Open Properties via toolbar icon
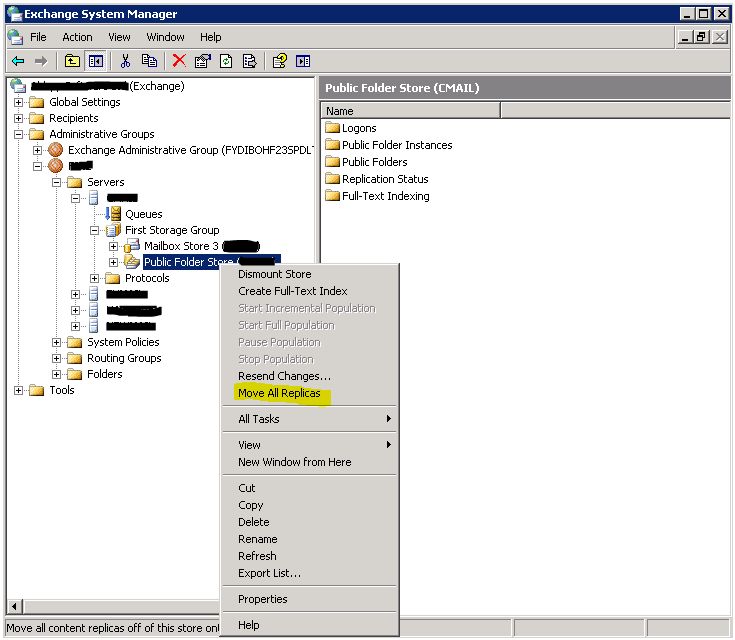 click(x=202, y=61)
